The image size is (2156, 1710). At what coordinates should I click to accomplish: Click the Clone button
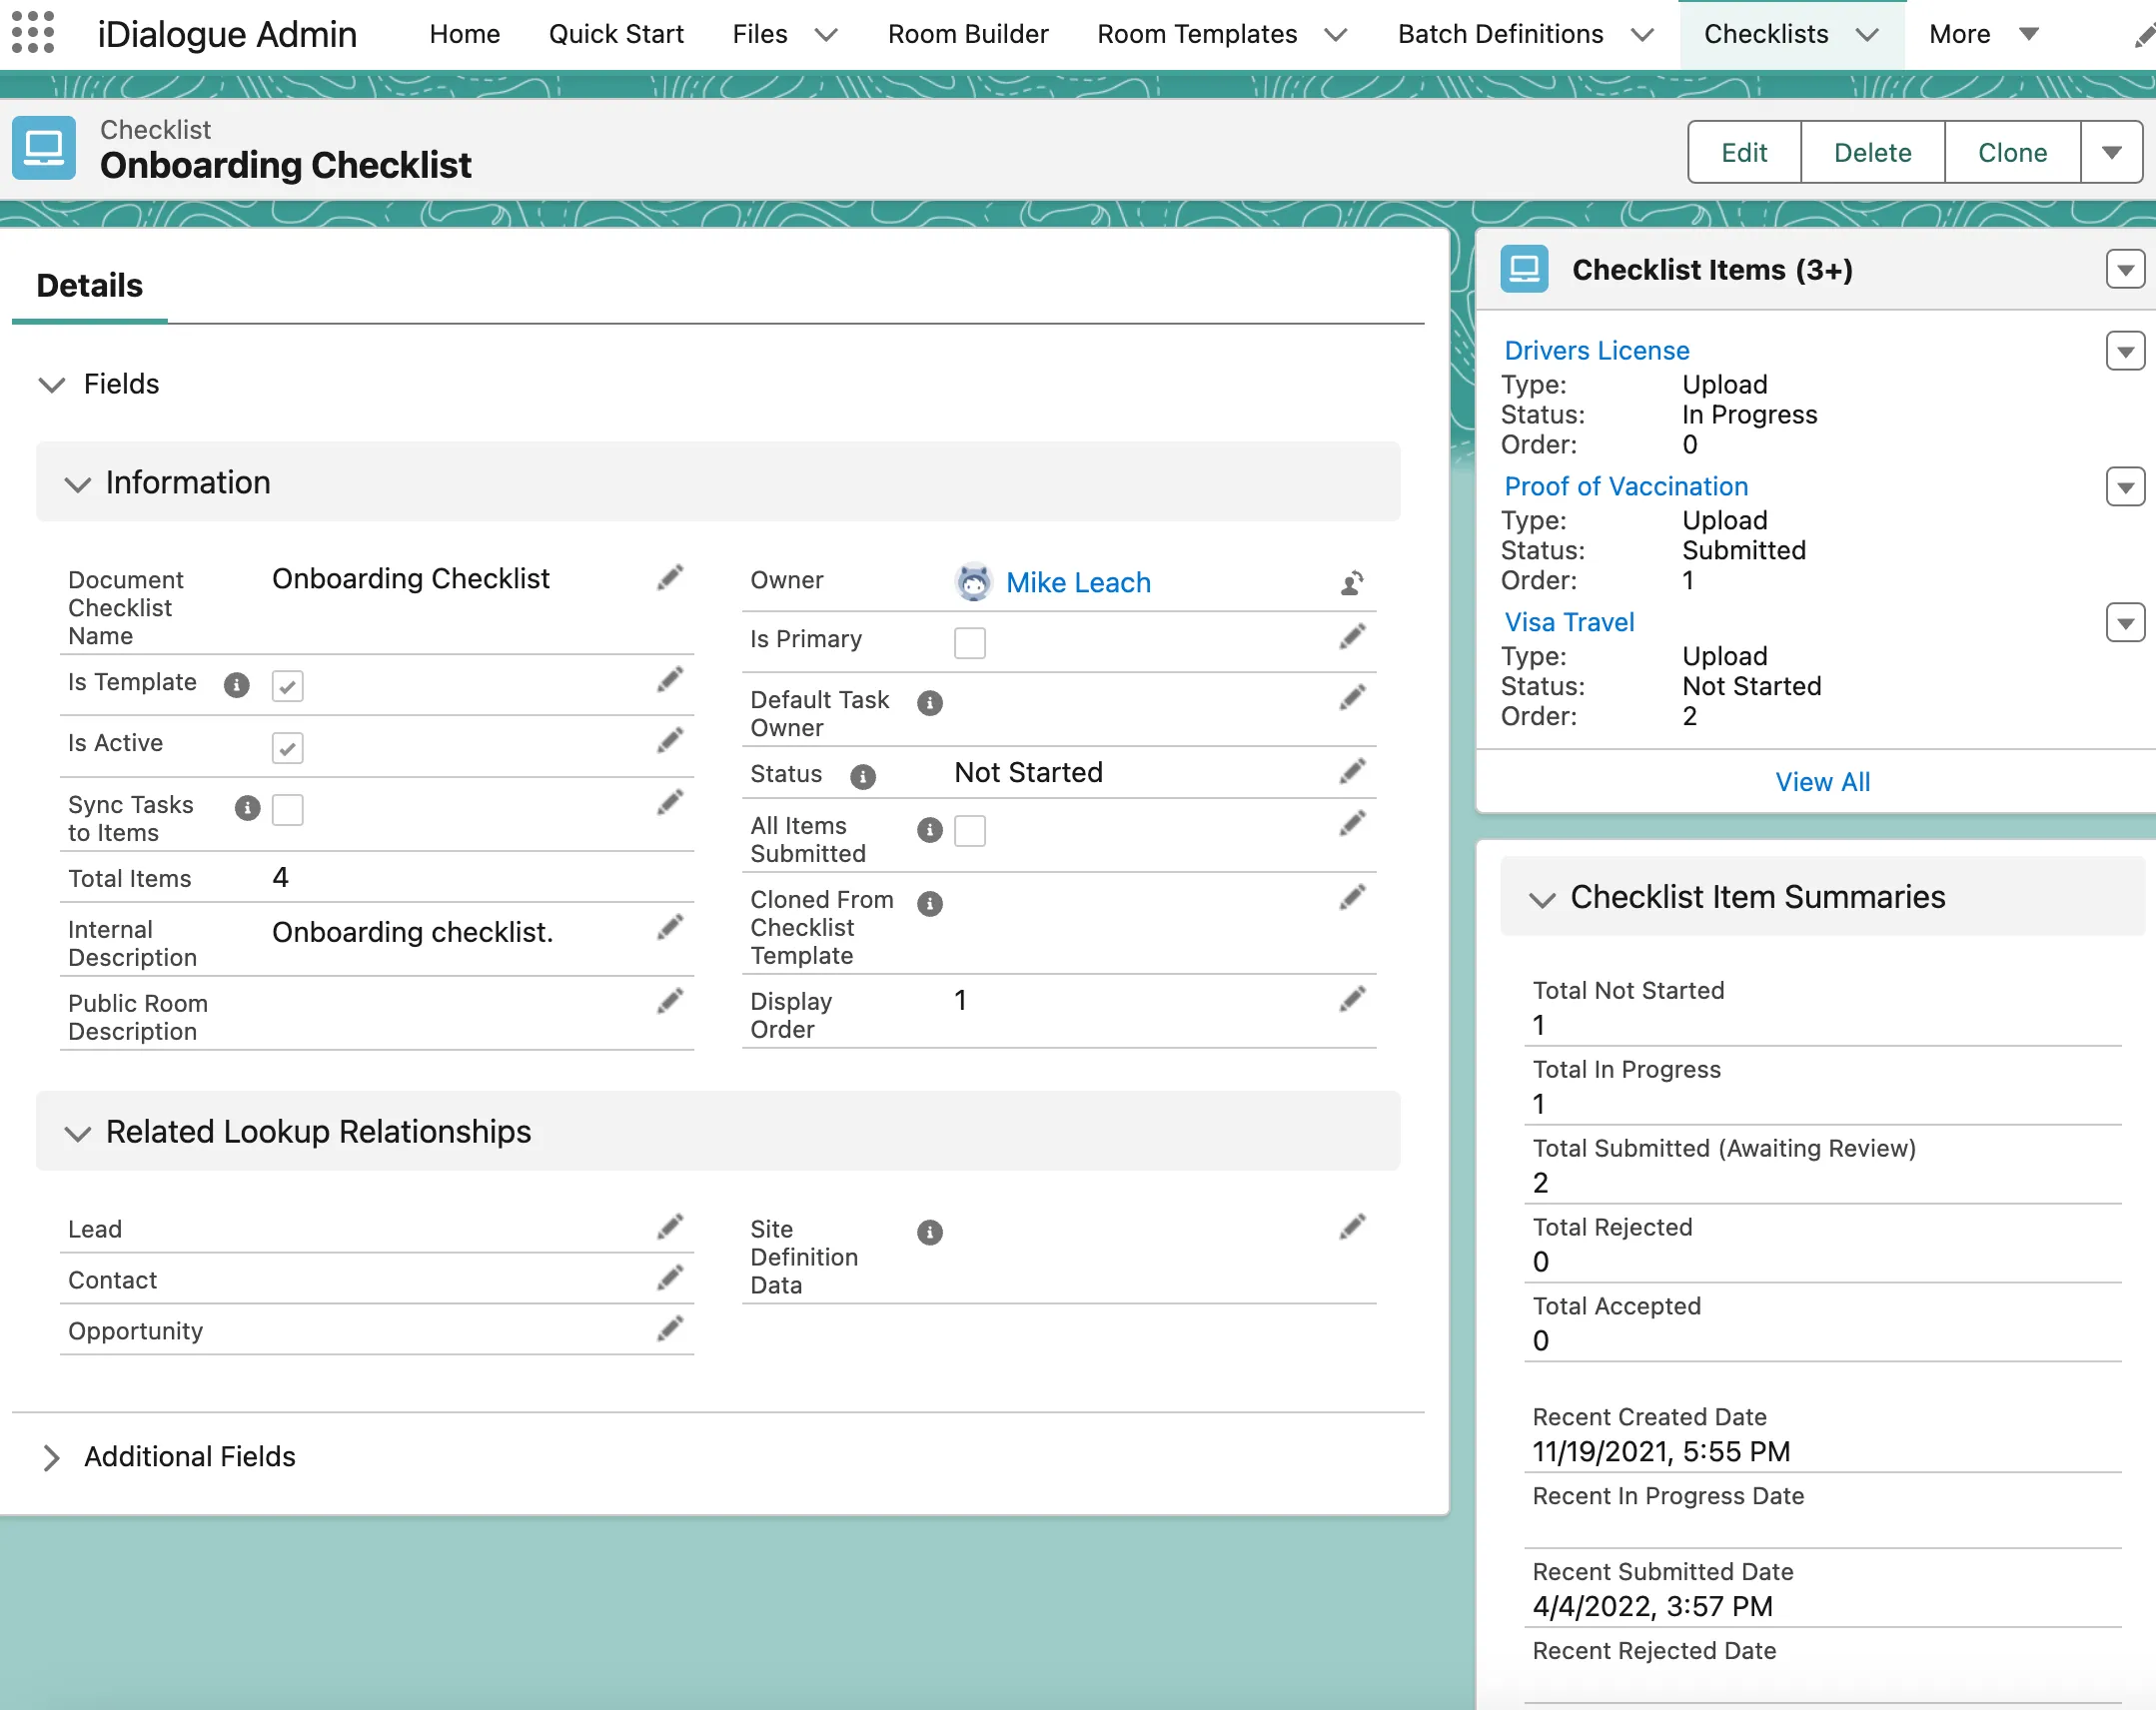click(x=2013, y=152)
